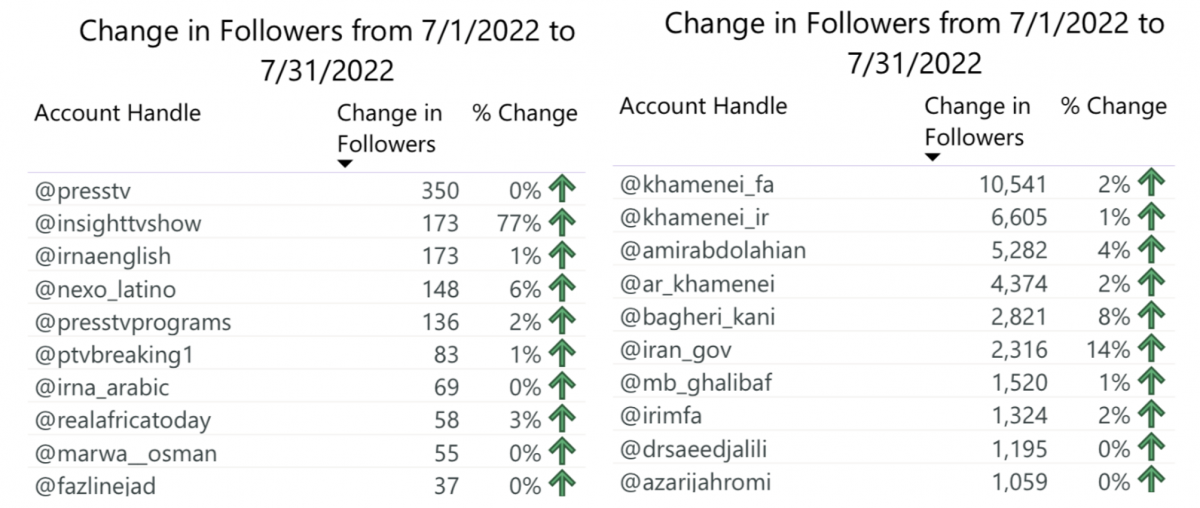Click the right table Account Handle header
The width and height of the screenshot is (1200, 508).
(704, 106)
